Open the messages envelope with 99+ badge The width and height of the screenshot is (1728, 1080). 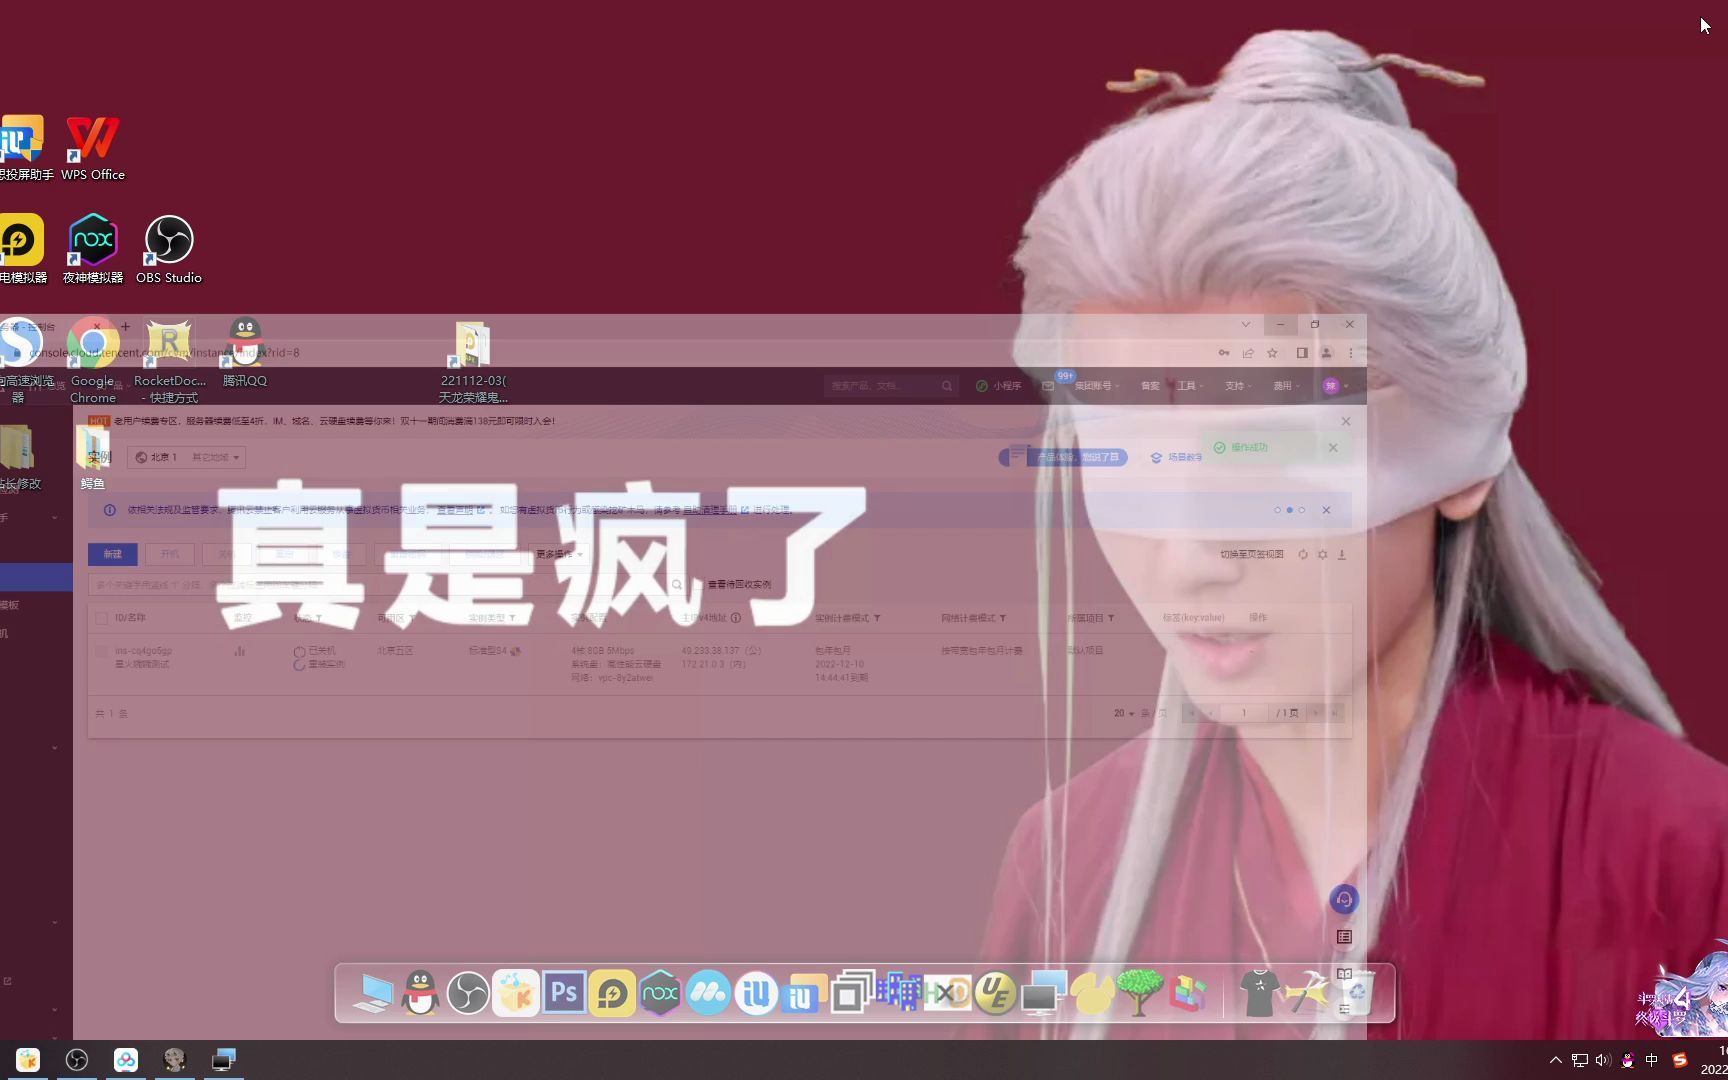(1048, 386)
